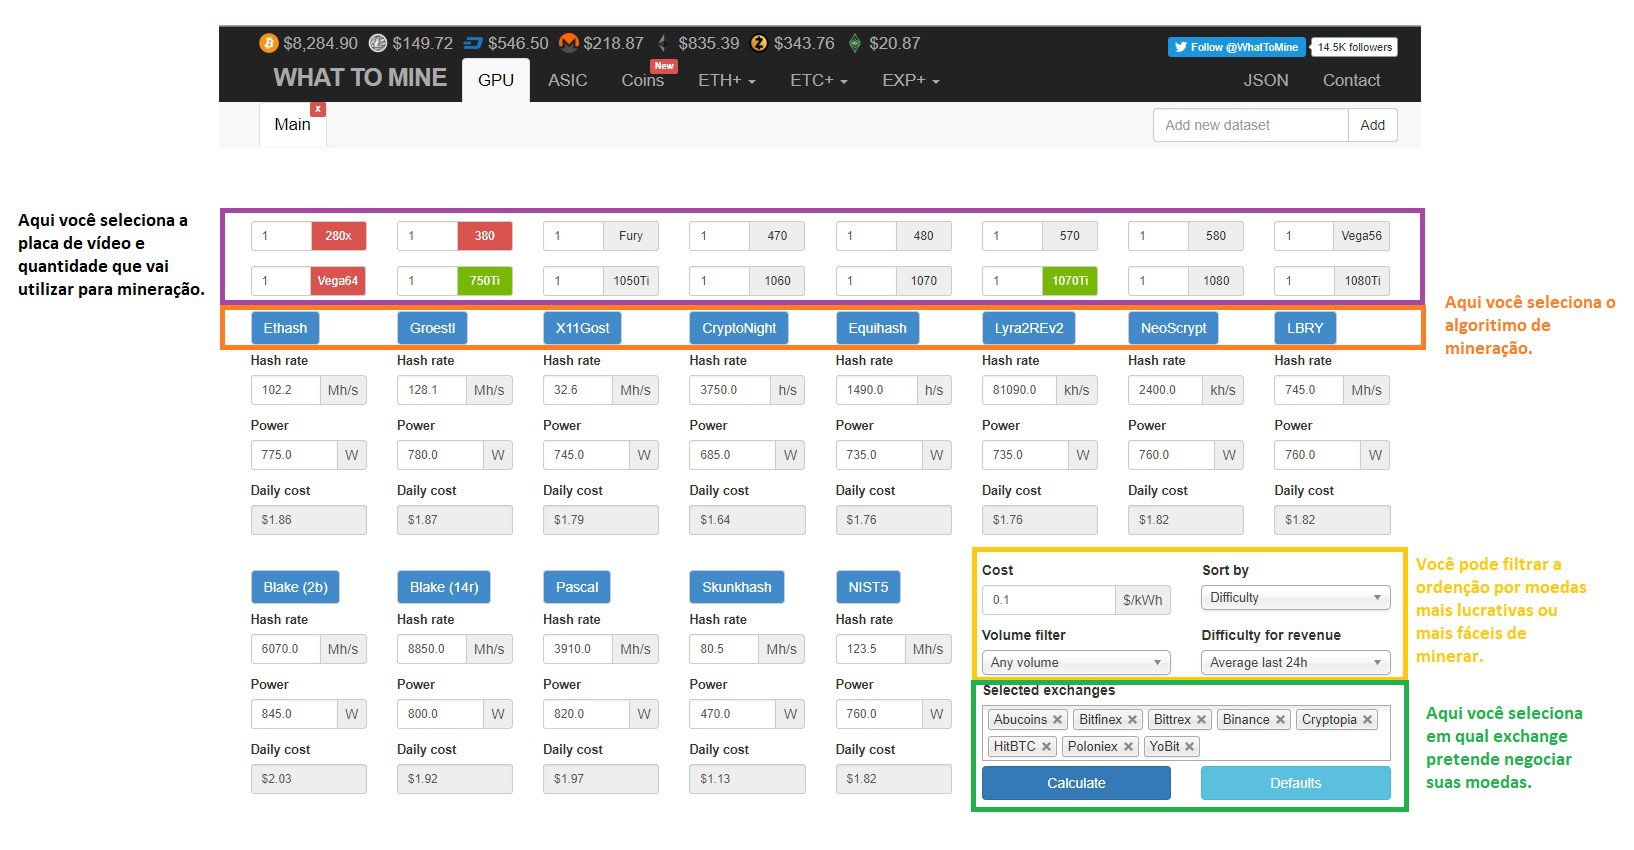1634x850 pixels.
Task: Expand the ETC+ menu
Action: [819, 80]
